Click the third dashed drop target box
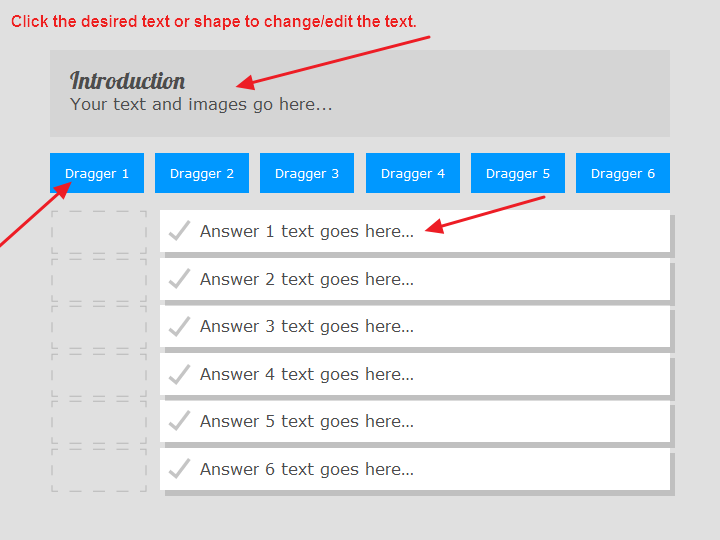 [x=99, y=327]
